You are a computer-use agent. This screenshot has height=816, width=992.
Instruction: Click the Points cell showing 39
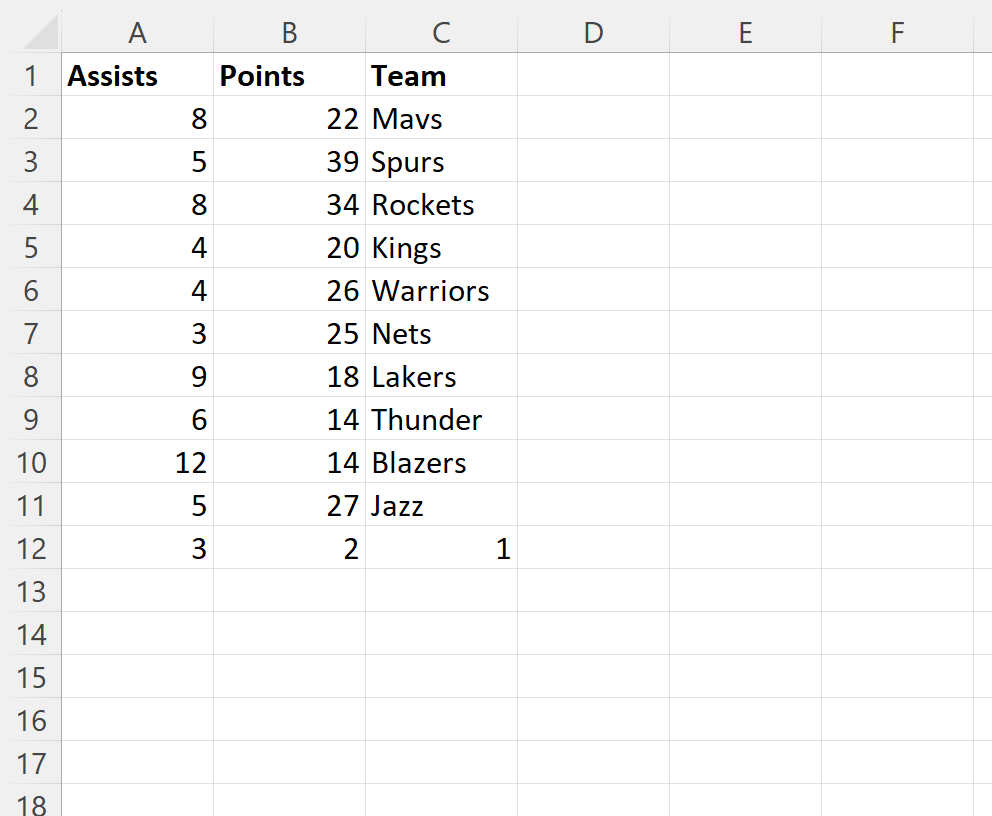pos(290,162)
